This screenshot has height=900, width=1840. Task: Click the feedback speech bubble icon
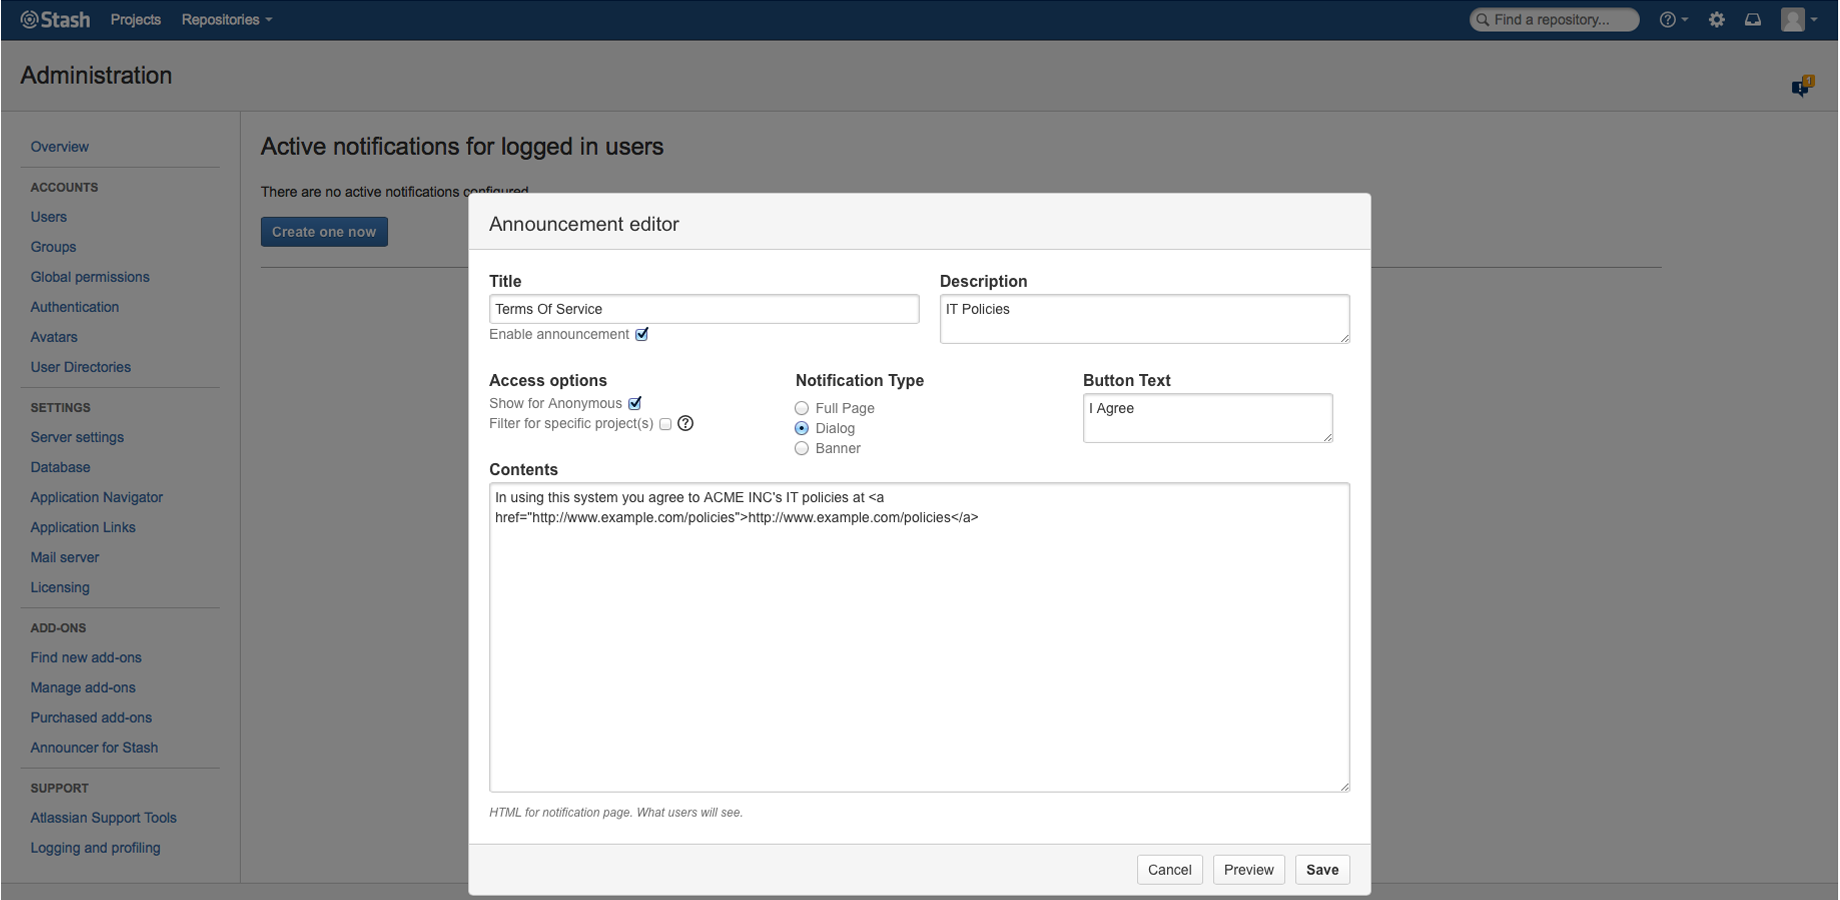pyautogui.click(x=1802, y=87)
